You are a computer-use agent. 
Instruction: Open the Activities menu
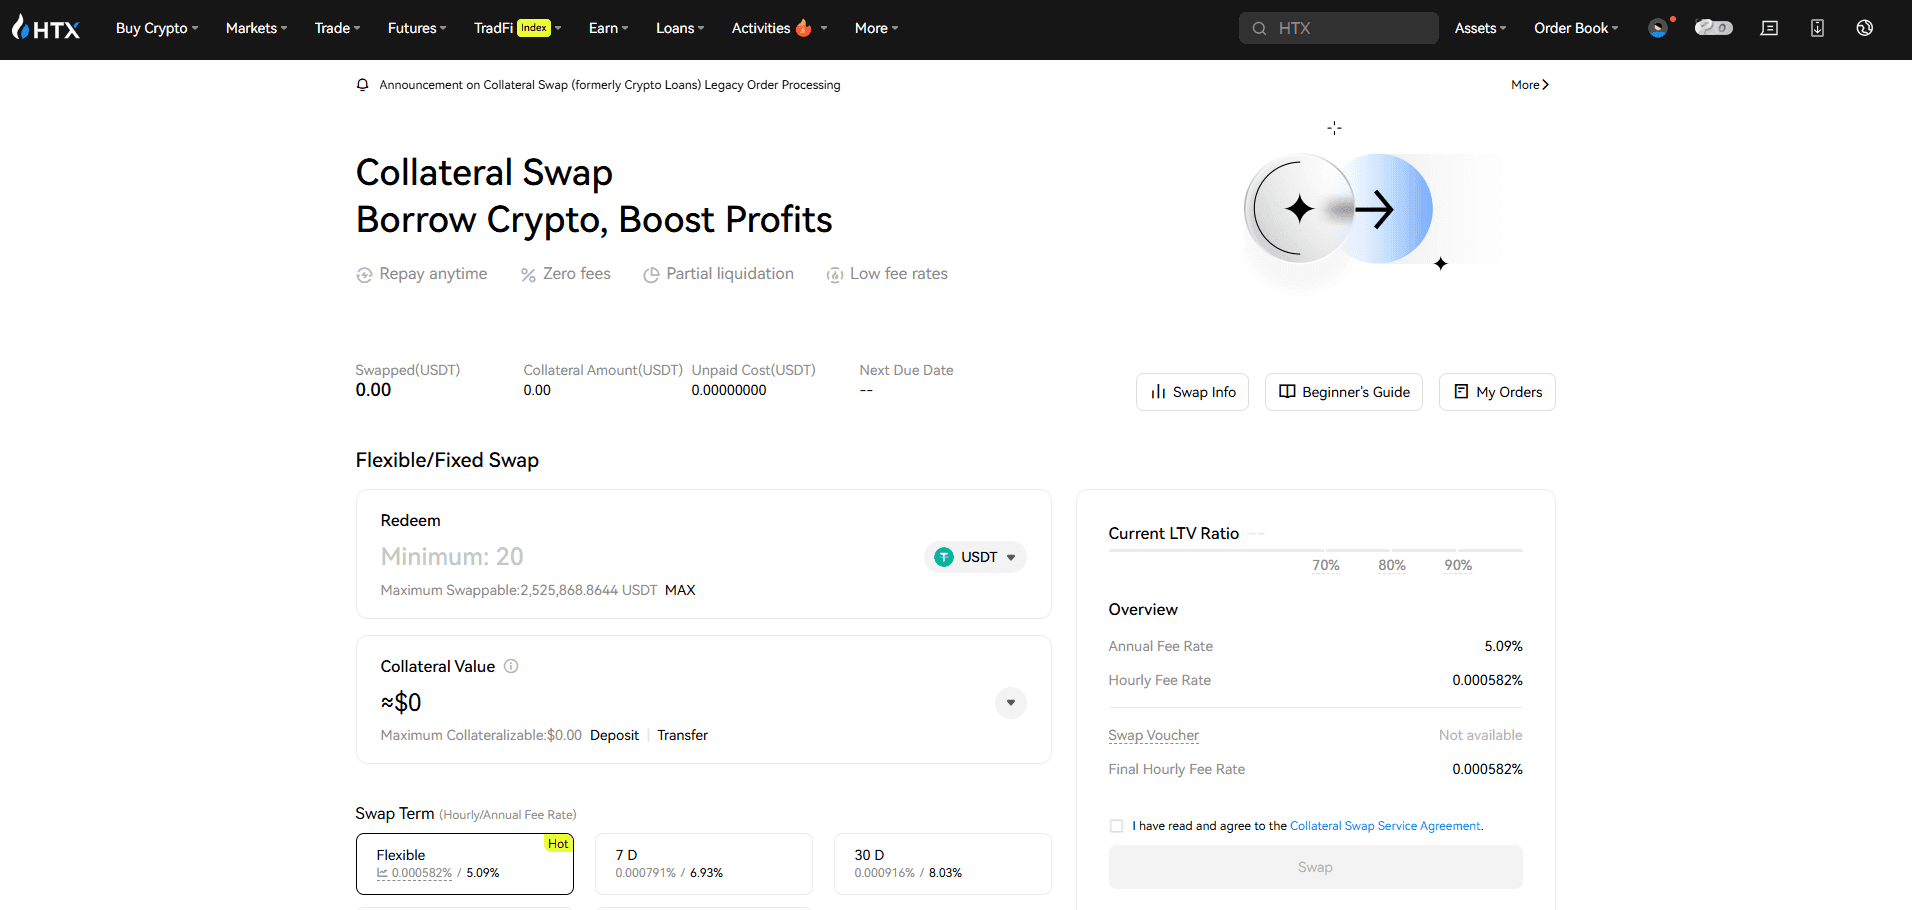[x=780, y=28]
